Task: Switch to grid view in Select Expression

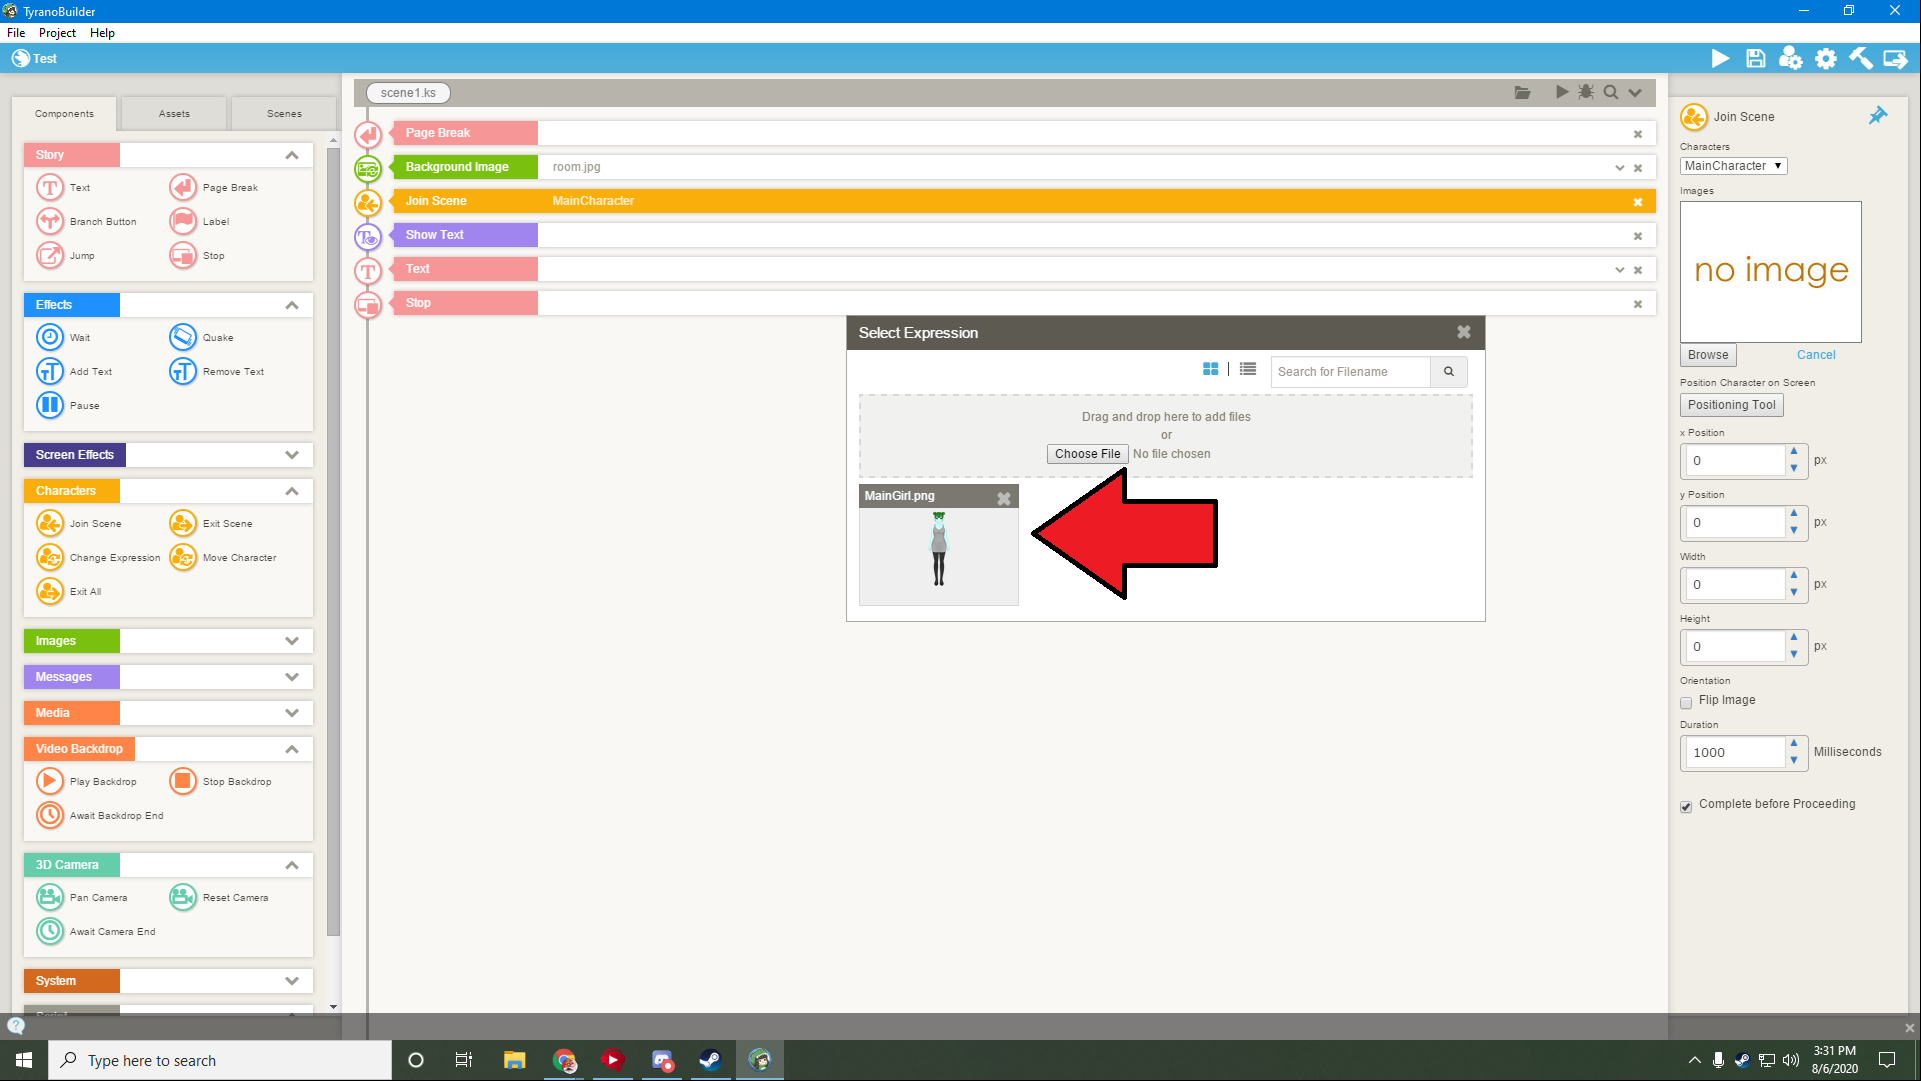Action: click(1210, 370)
